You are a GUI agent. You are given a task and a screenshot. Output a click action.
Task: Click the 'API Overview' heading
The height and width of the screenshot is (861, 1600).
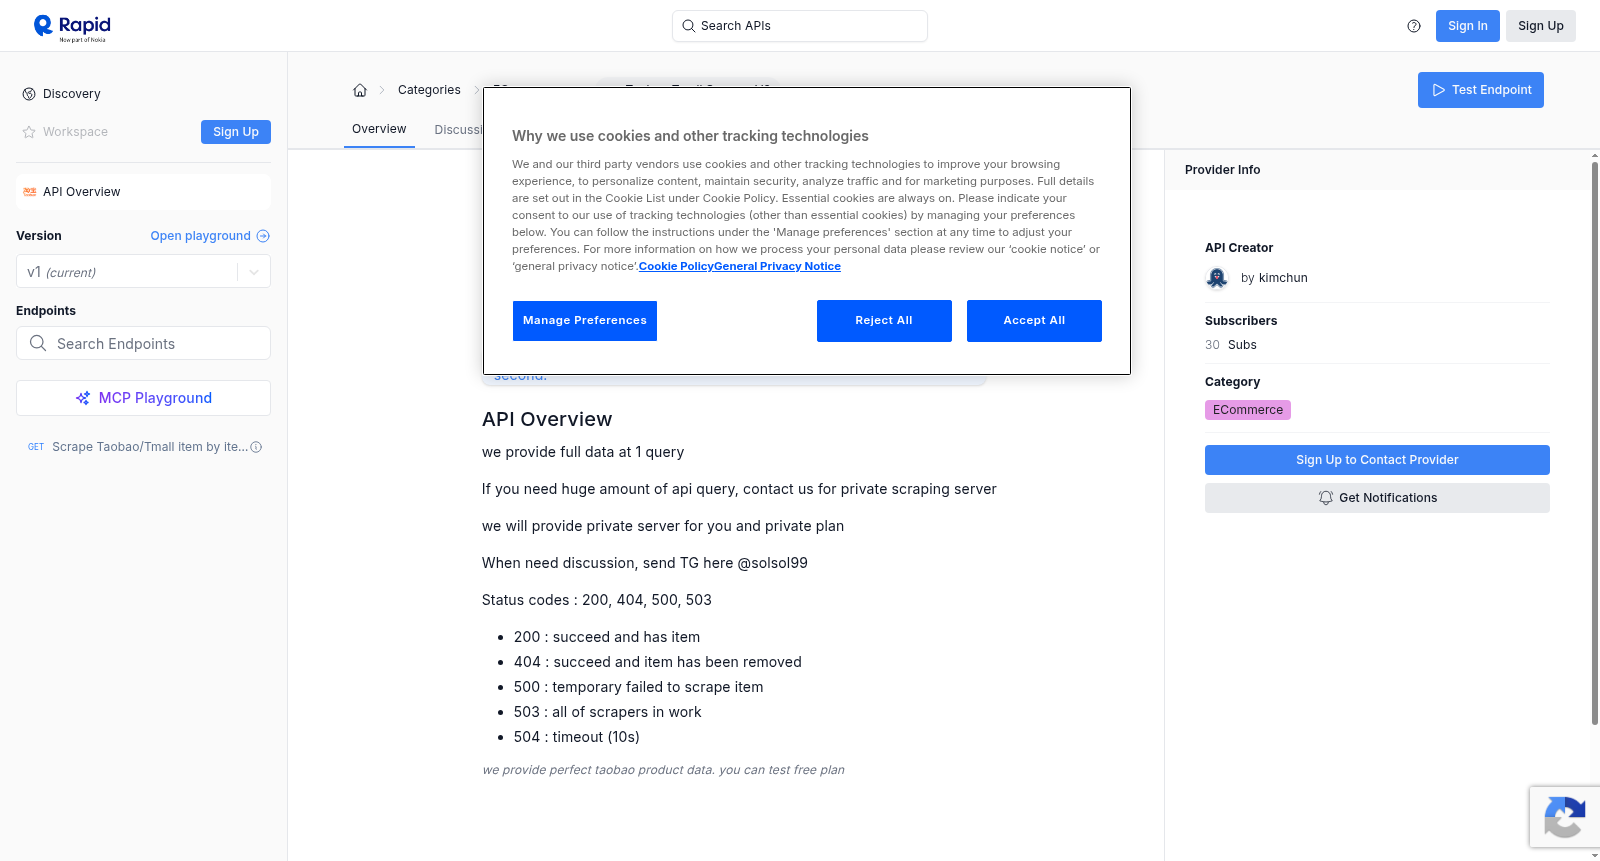click(547, 419)
